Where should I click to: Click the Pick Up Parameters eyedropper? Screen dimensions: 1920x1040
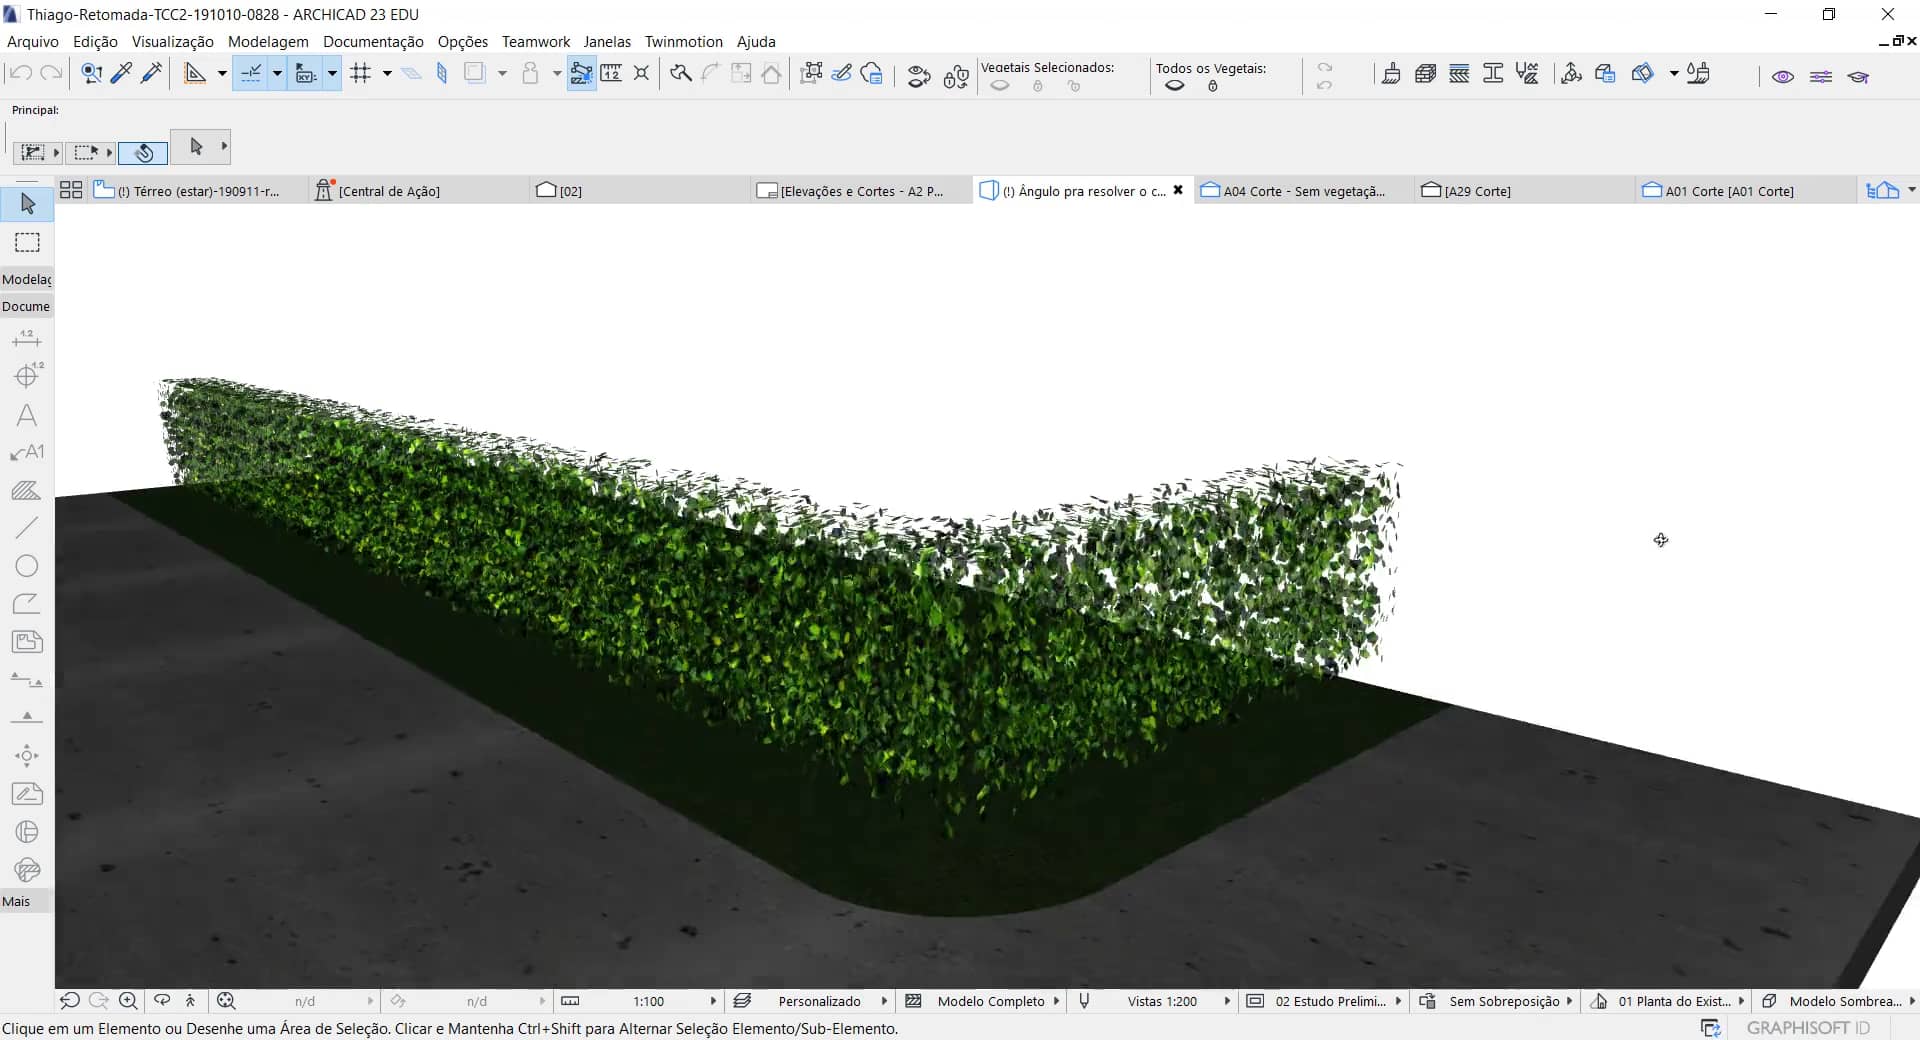[x=122, y=73]
